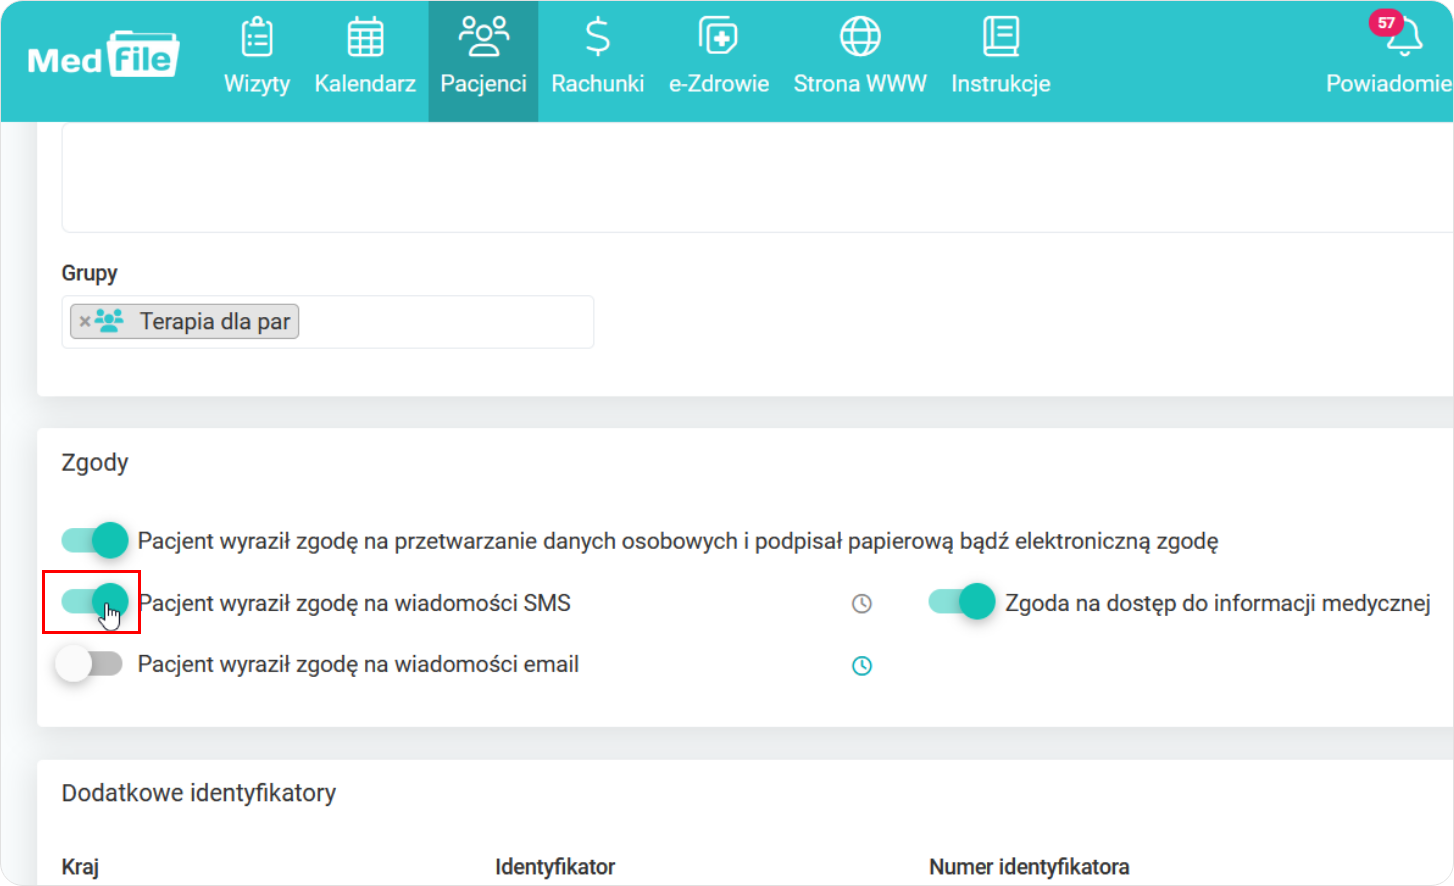Click the SMS consent label text
Screen dimensions: 1454x886
pos(354,603)
